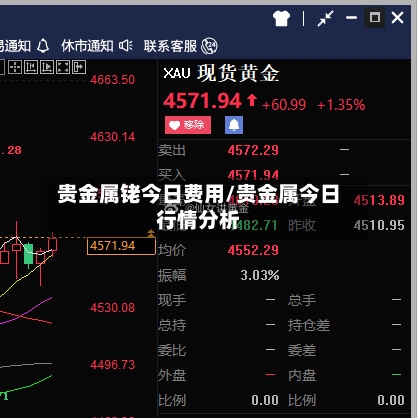Viewport: 417px width, 418px height.
Task: Click the 委比 label
Action: 172,350
